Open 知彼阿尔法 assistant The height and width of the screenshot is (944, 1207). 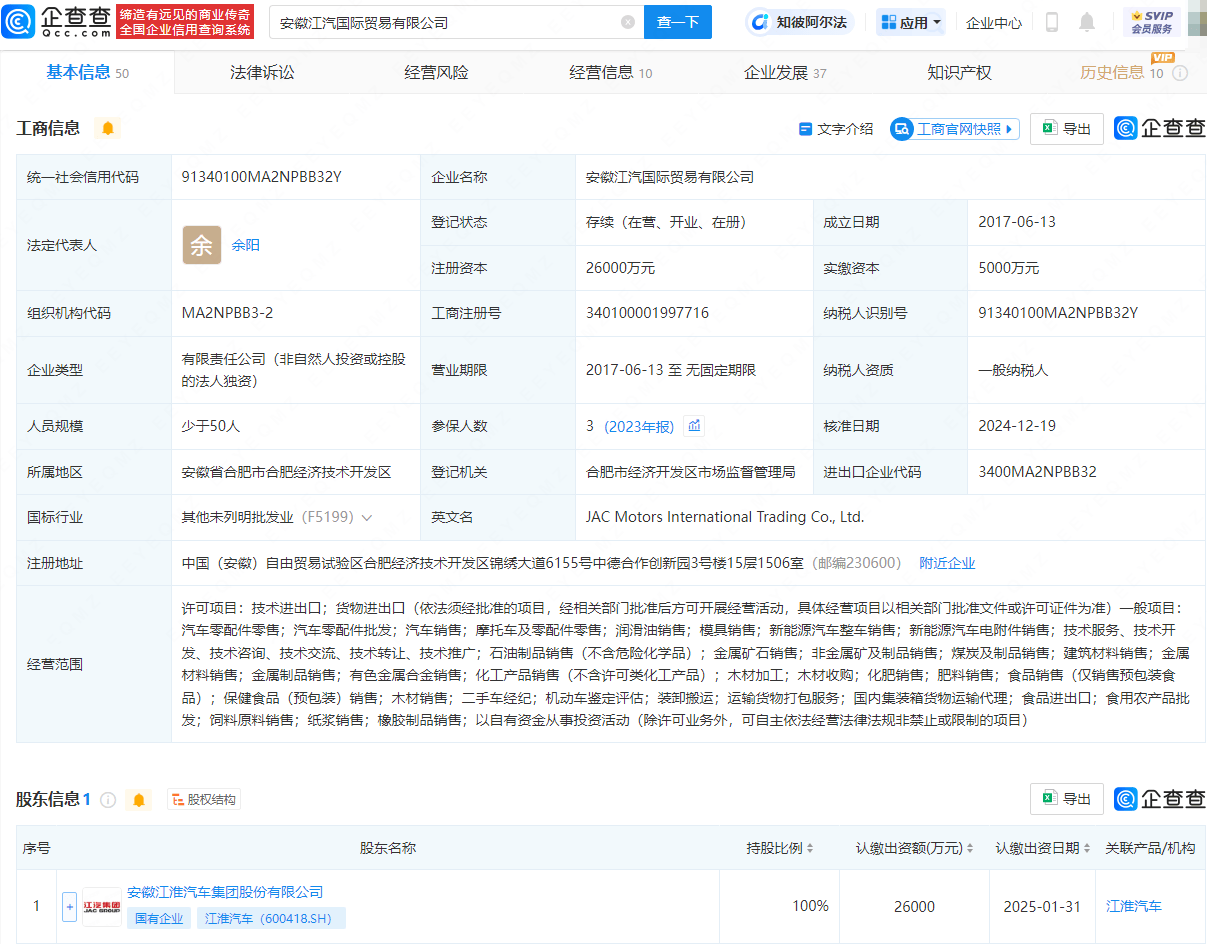[x=800, y=22]
